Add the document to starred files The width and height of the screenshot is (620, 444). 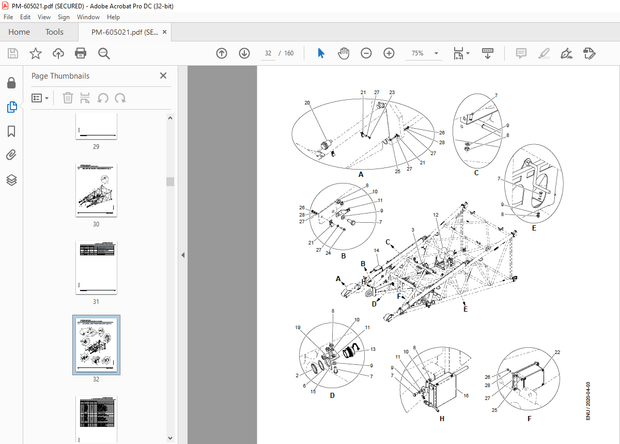[x=36, y=53]
